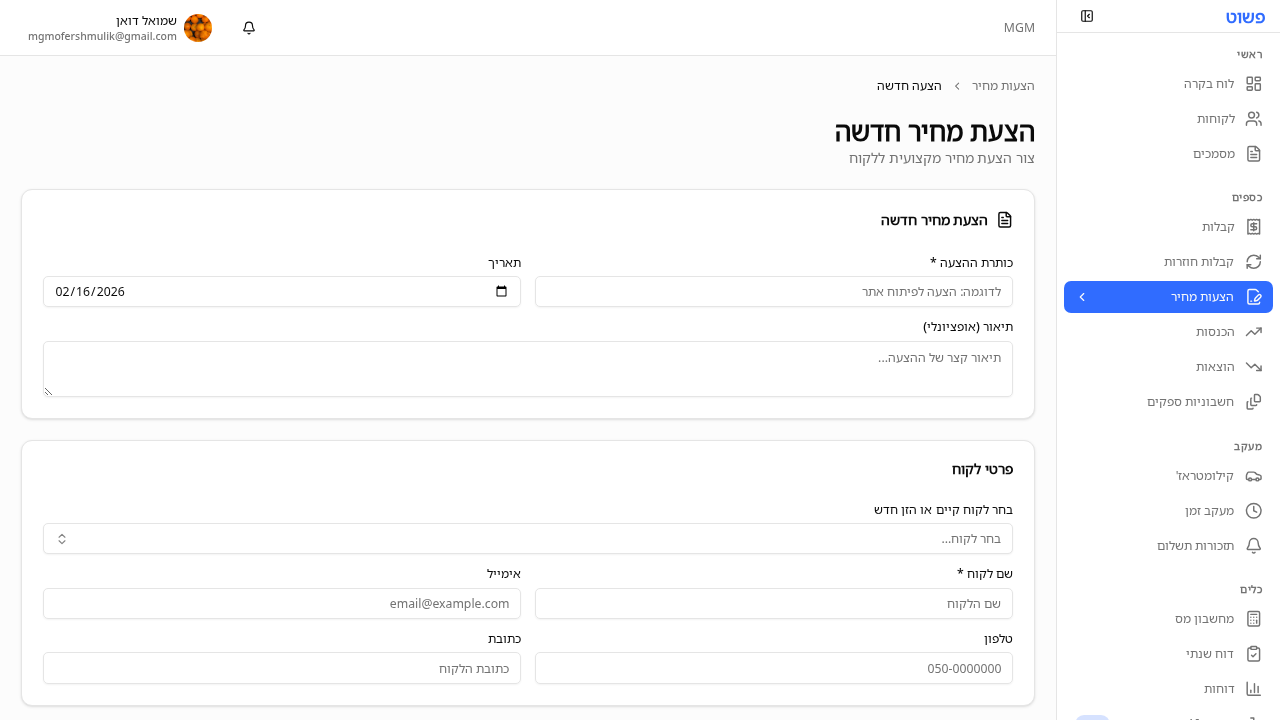Screen dimensions: 1280x720
Task: Open the בחר לקוח customer dropdown
Action: pyautogui.click(x=527, y=538)
